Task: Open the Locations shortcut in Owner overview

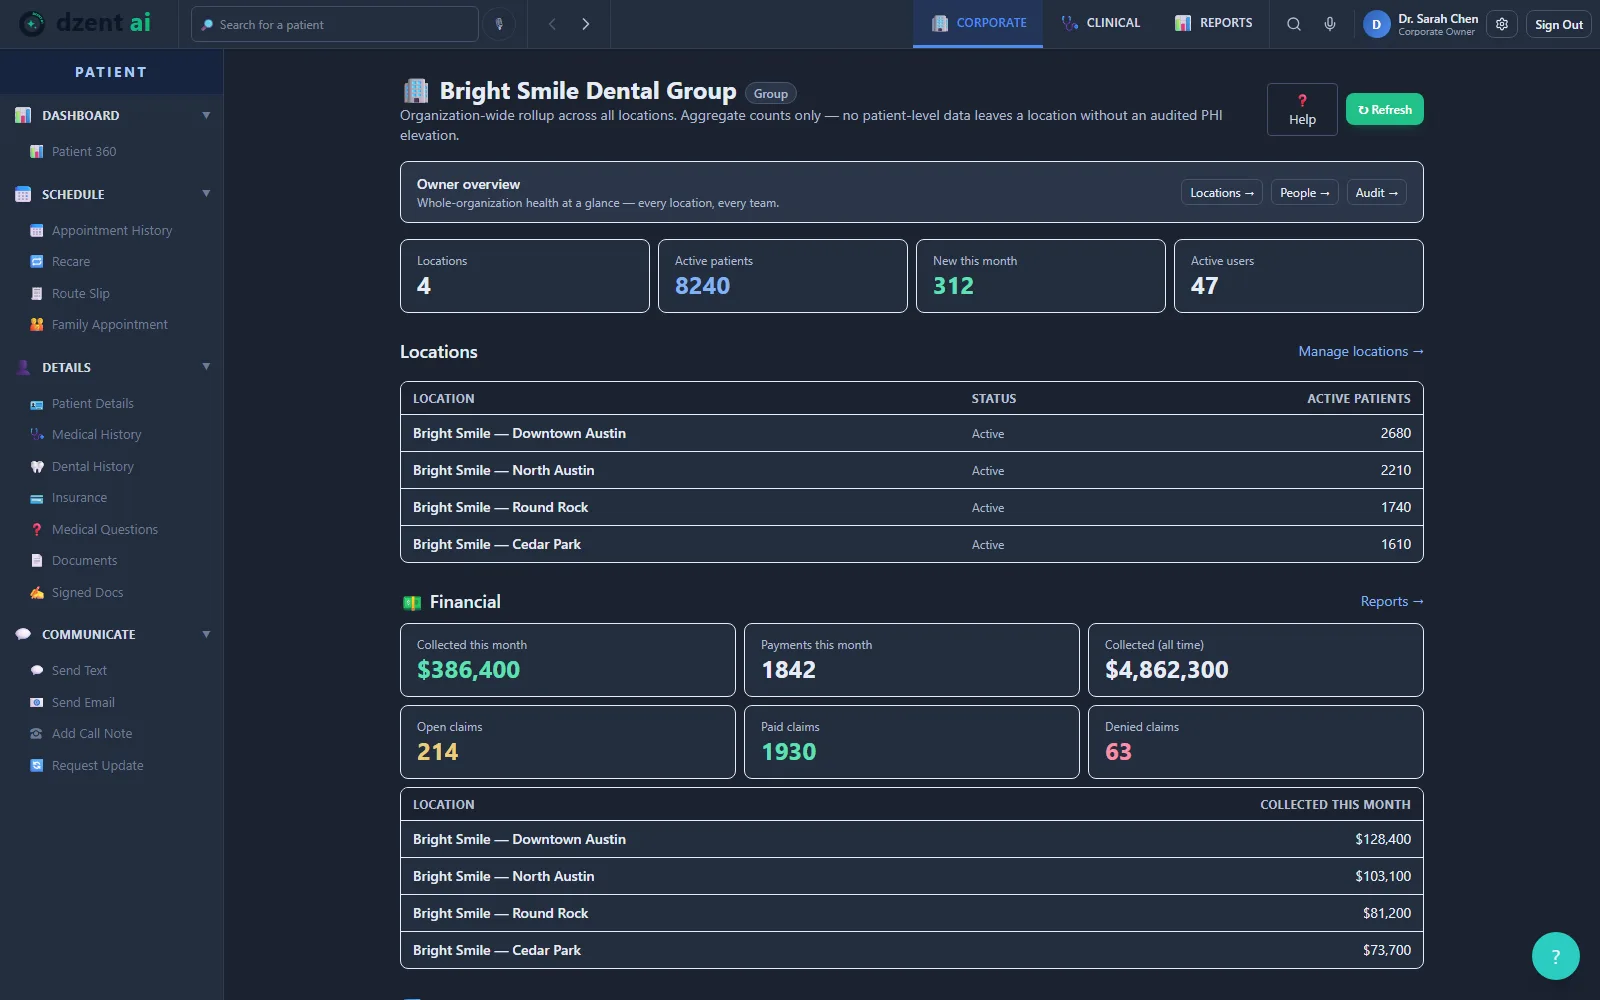Action: click(x=1221, y=192)
